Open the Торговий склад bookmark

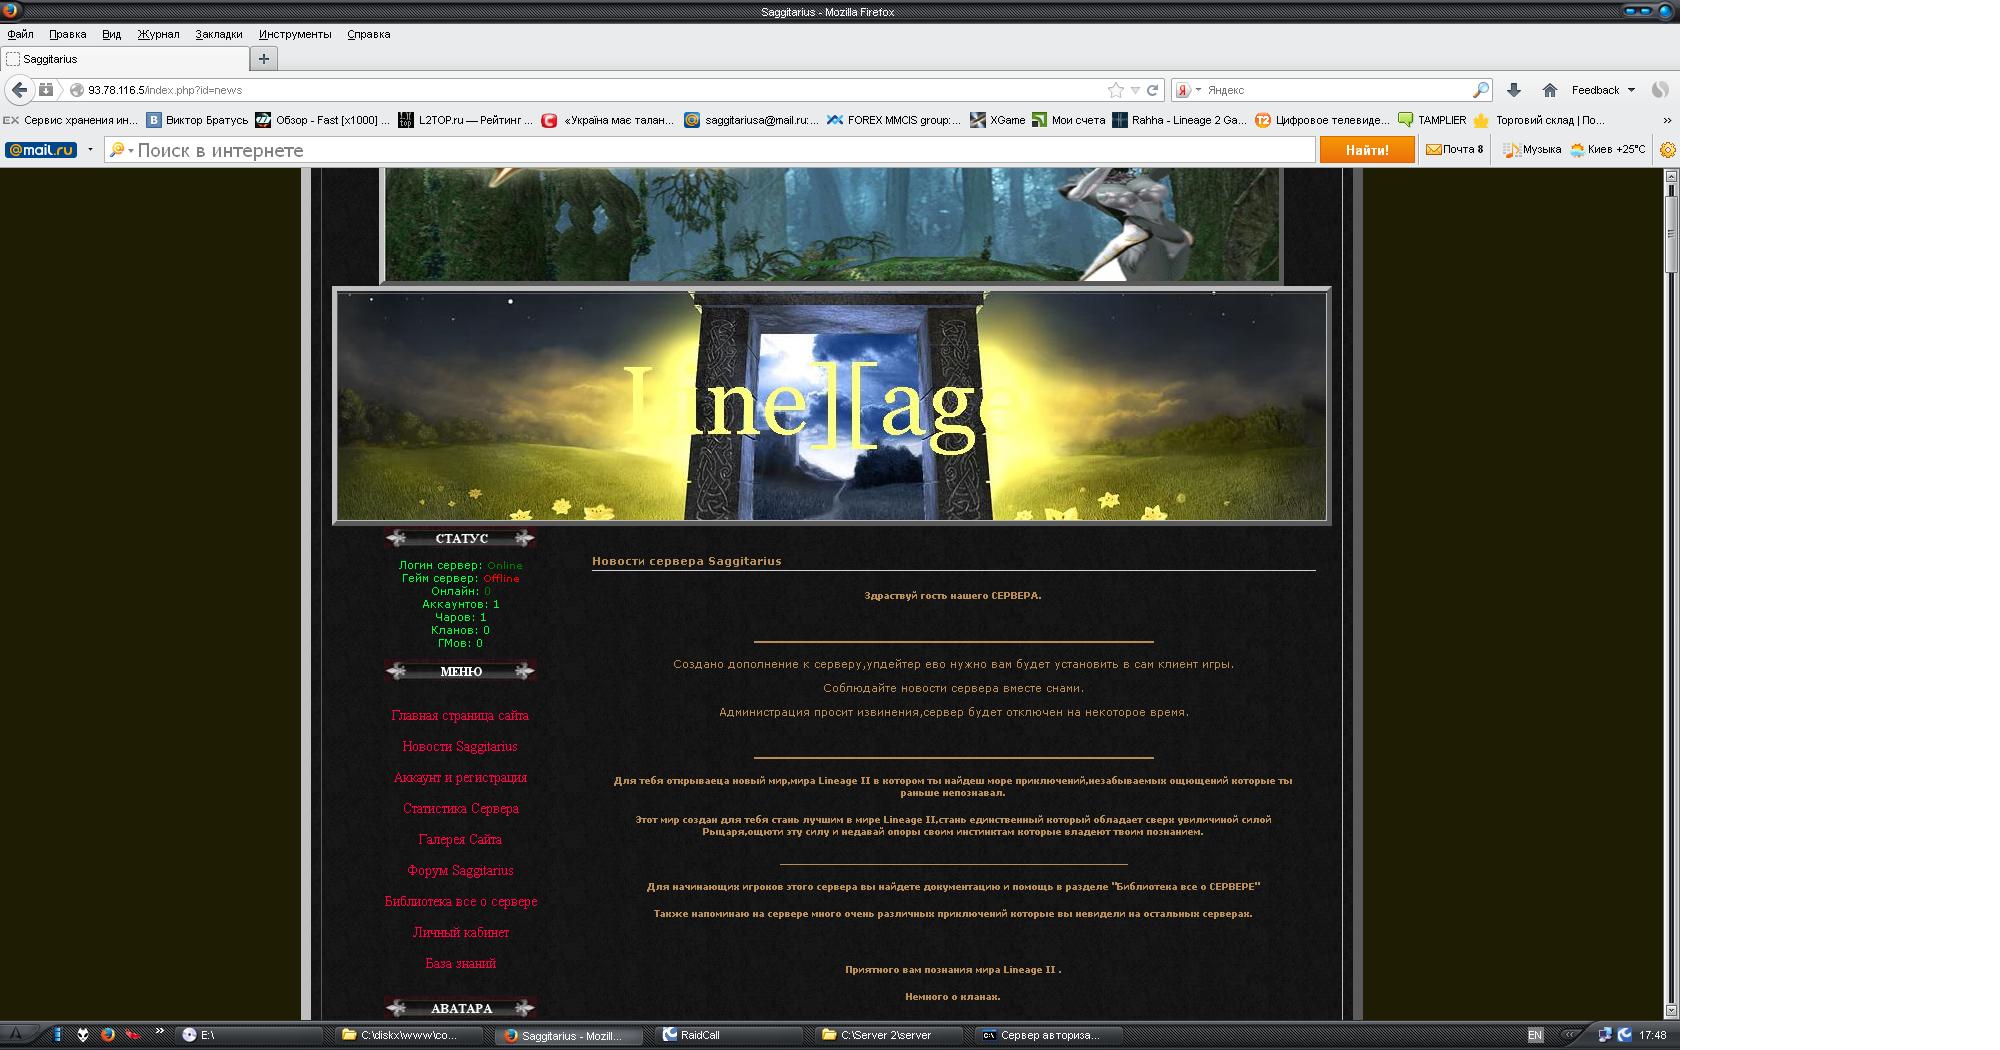click(1540, 120)
